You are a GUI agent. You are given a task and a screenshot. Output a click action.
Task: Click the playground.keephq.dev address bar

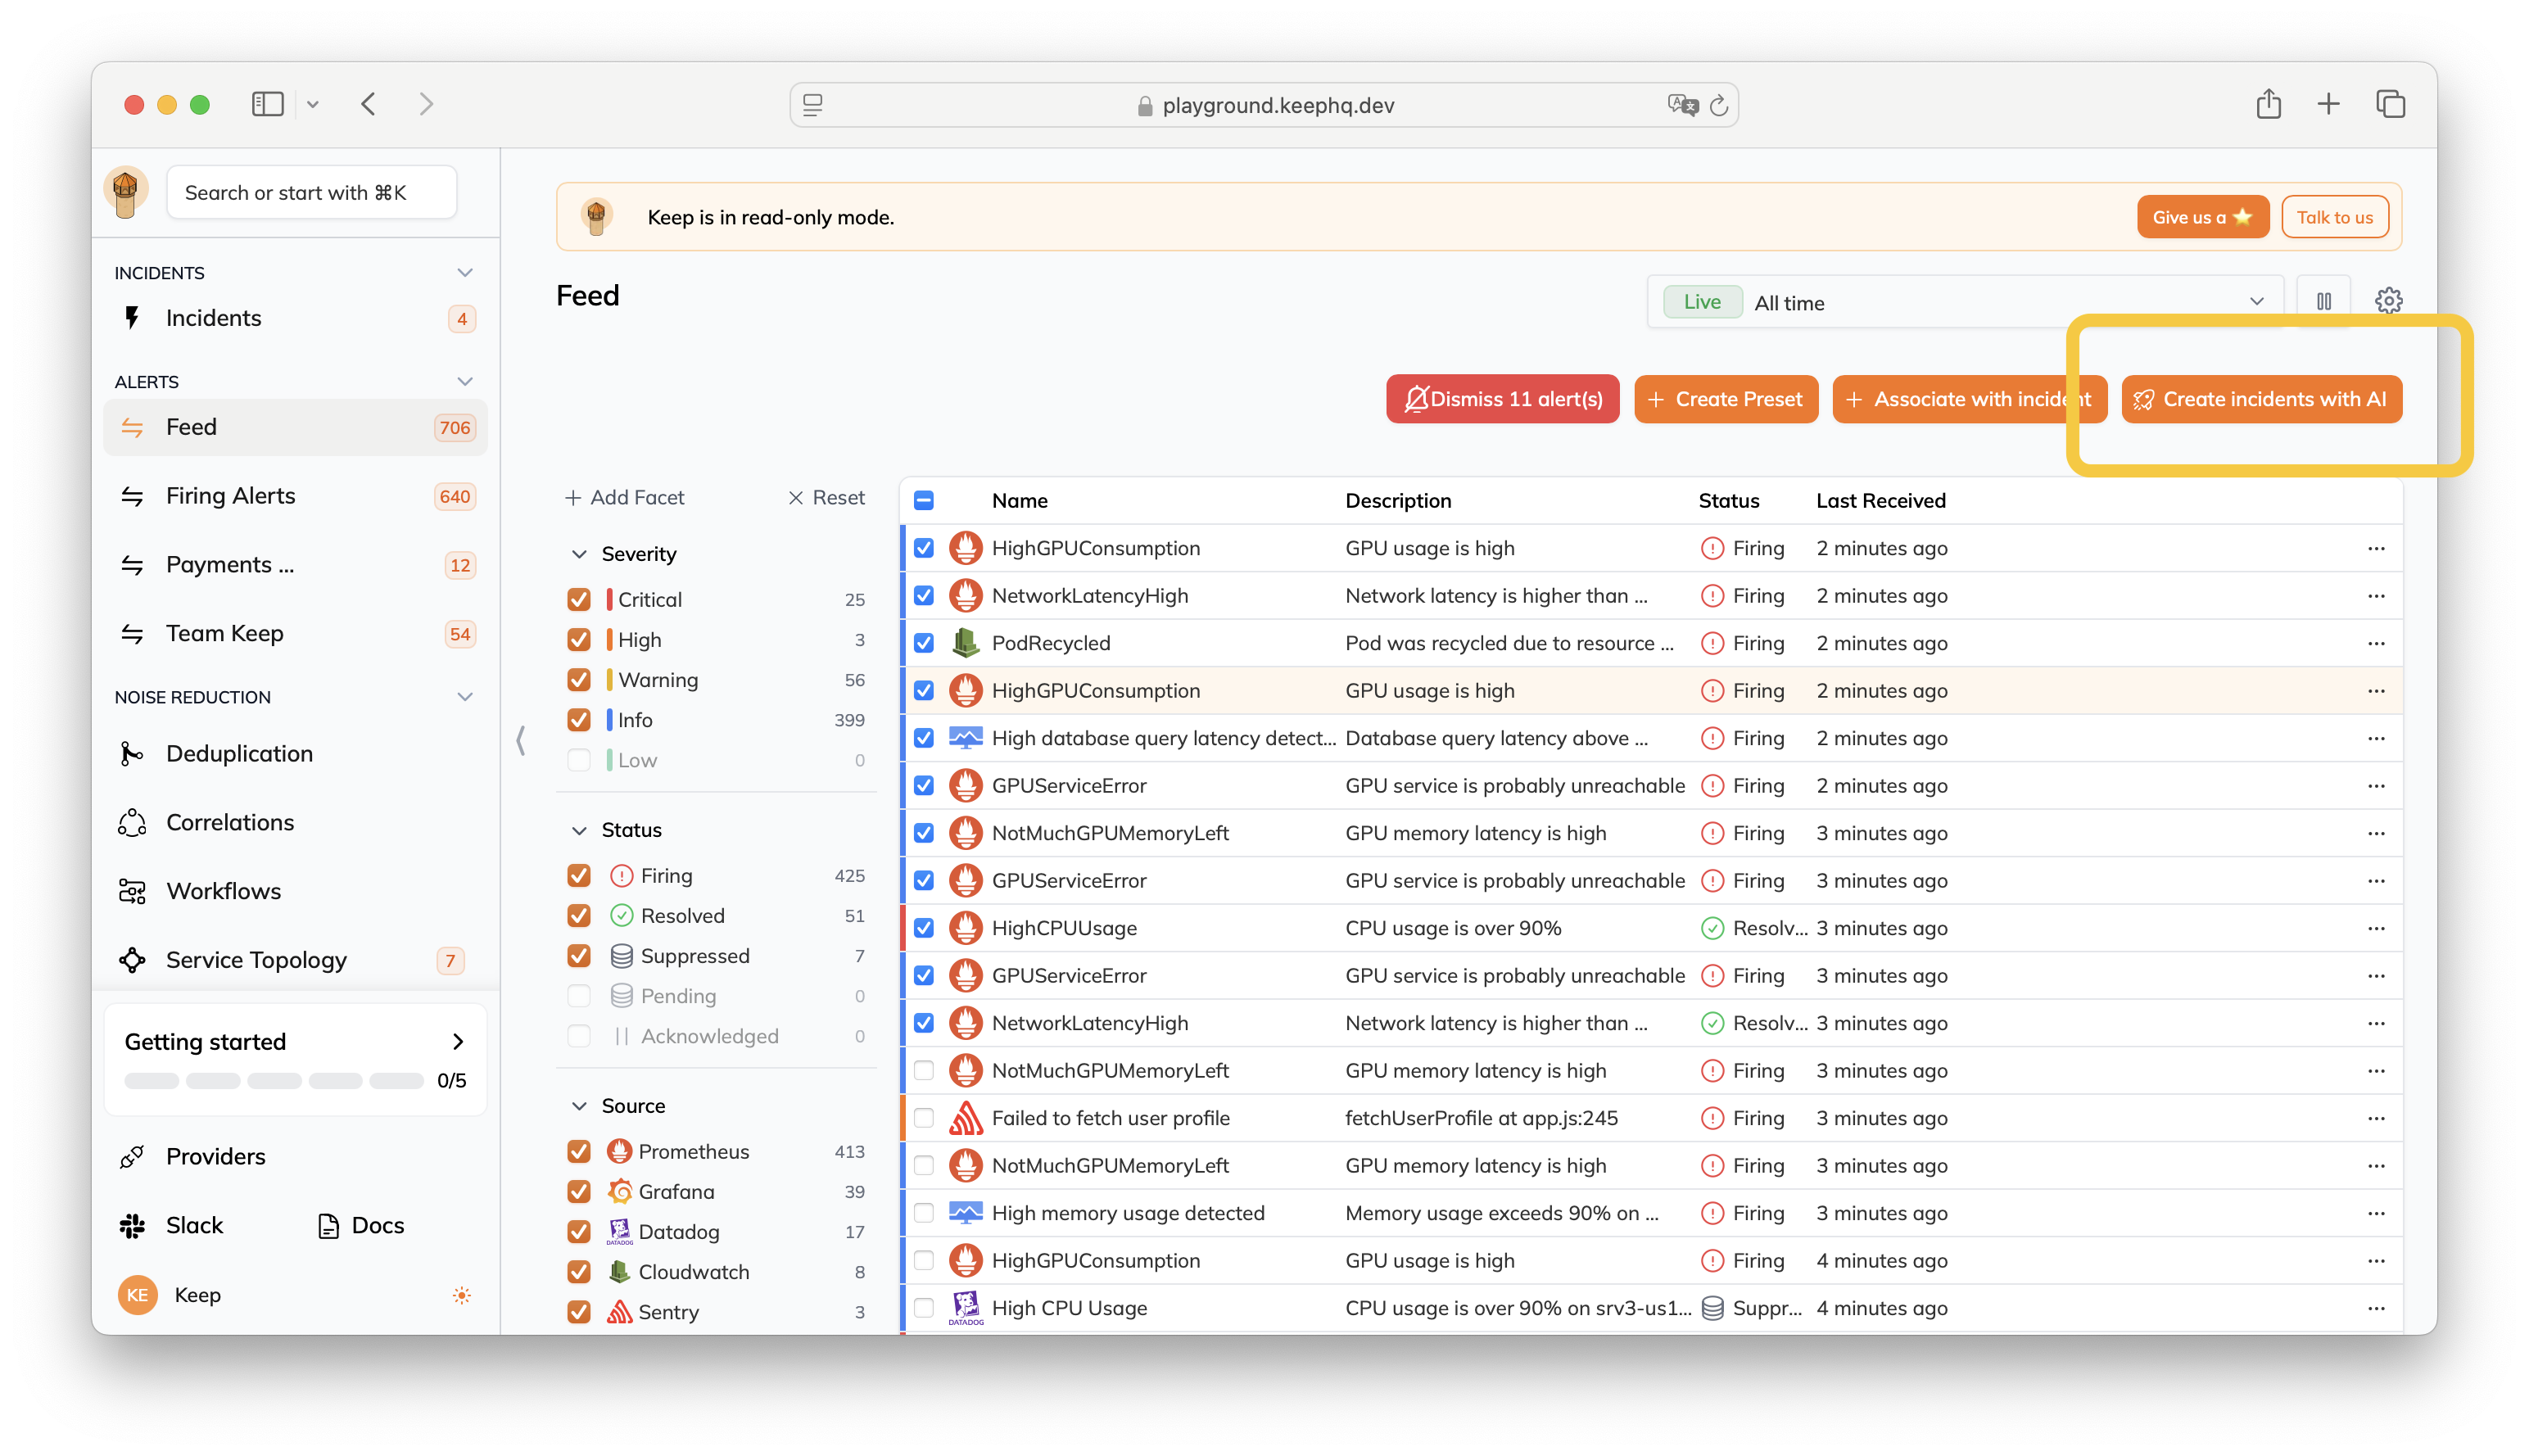point(1263,105)
